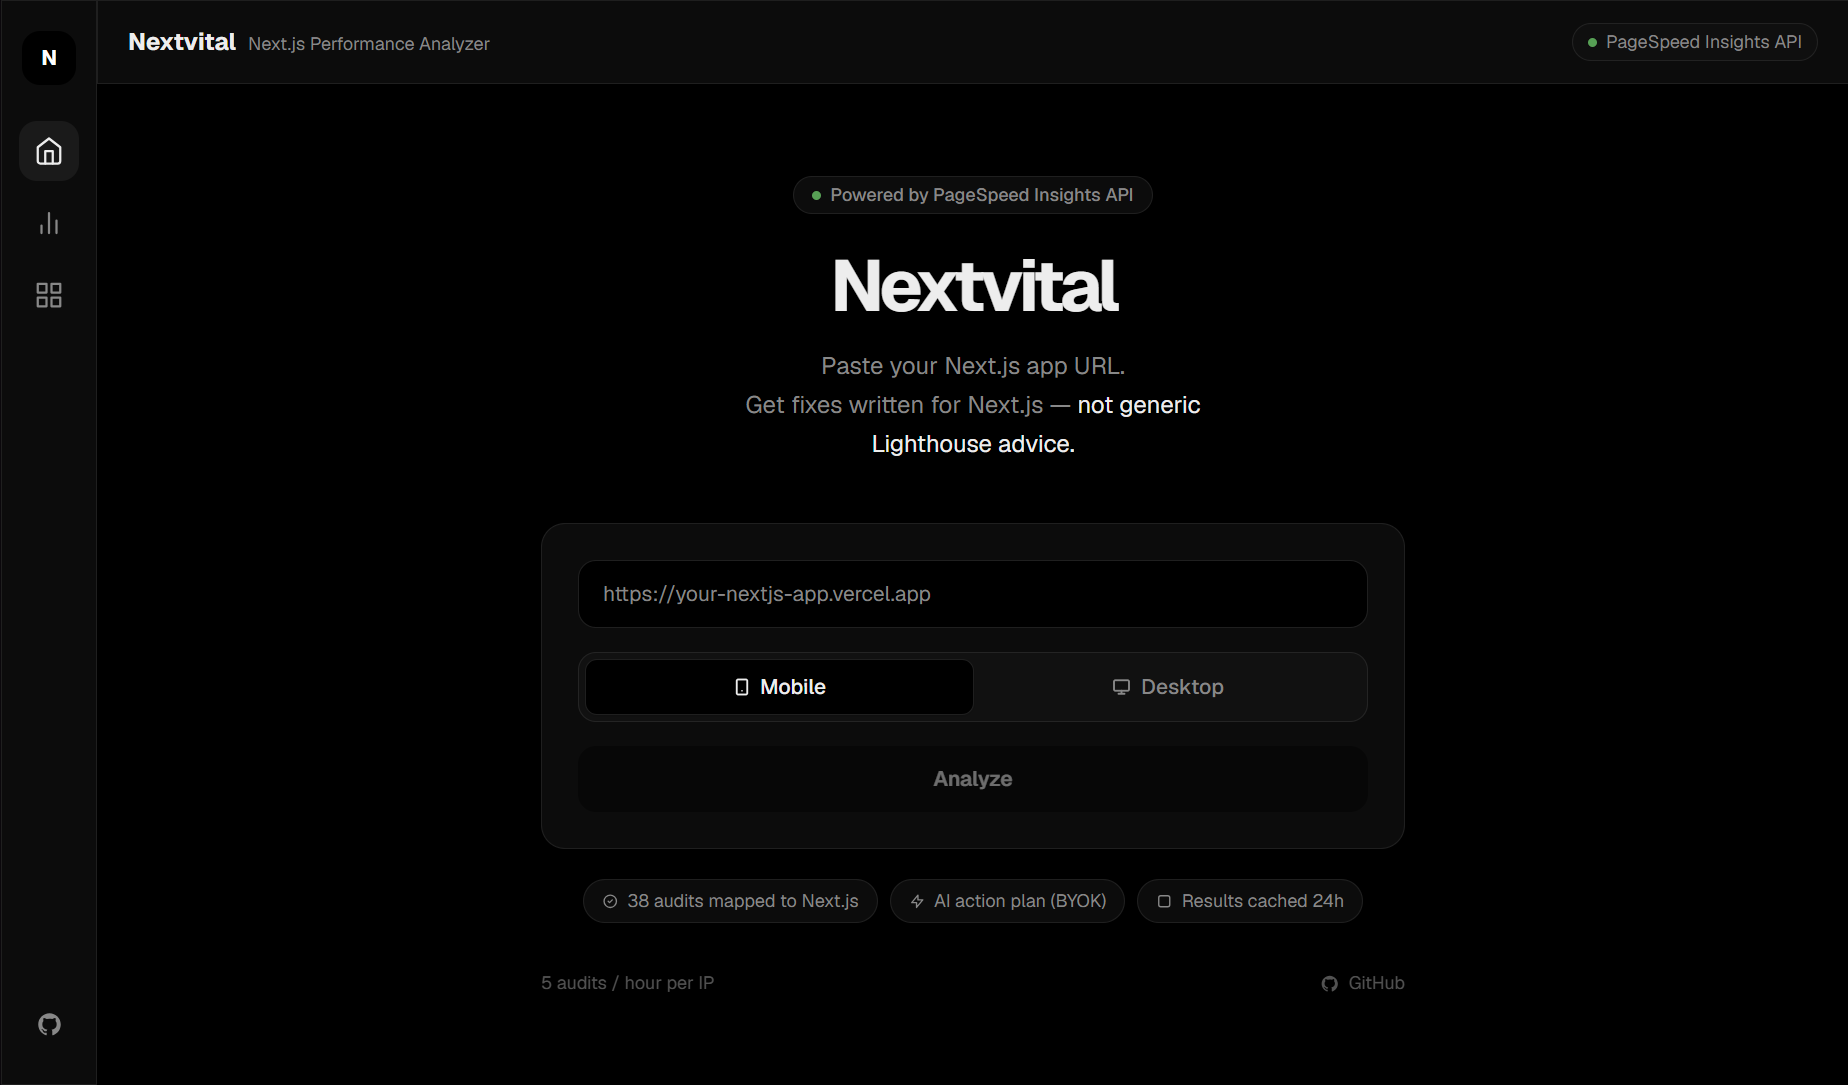1848x1085 pixels.
Task: Switch to Desktop device option
Action: [x=1167, y=687]
